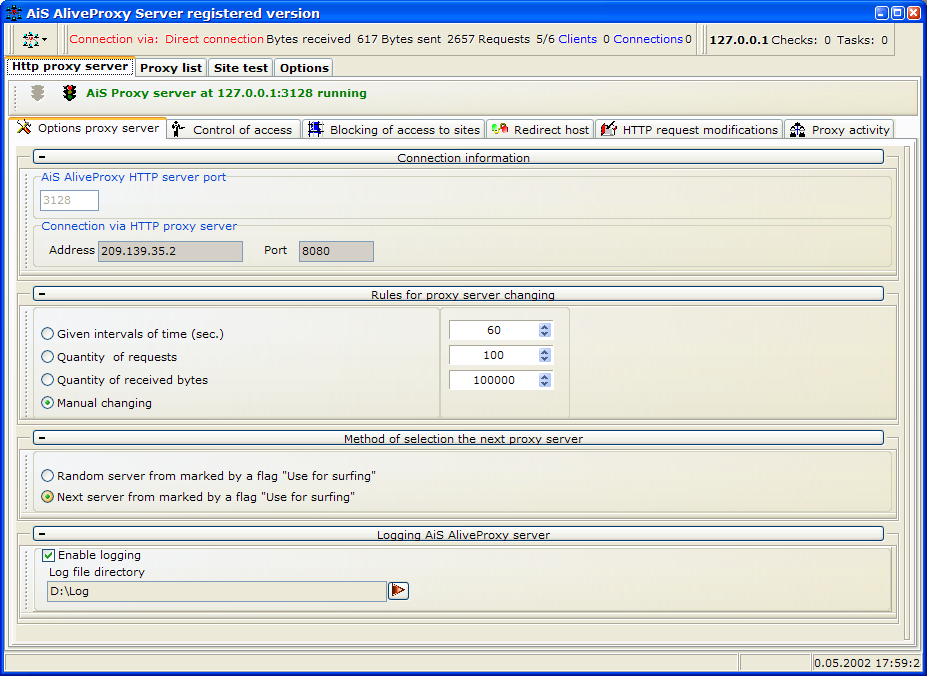Click the application icon in the title bar
Screen dimensions: 927x676
pos(13,13)
